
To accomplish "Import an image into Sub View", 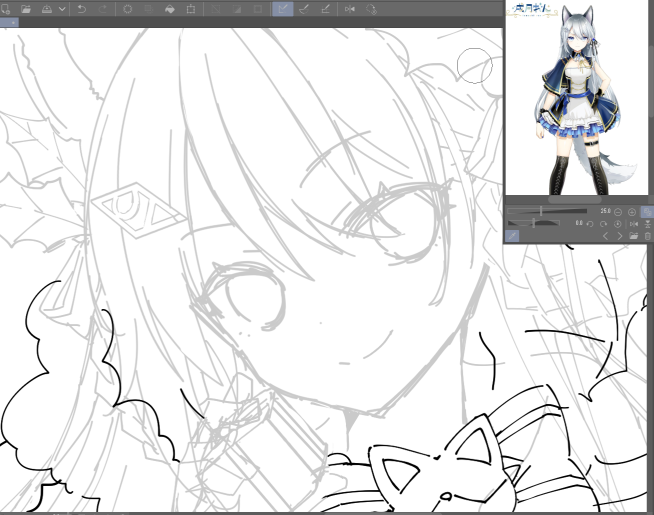I will tap(634, 236).
